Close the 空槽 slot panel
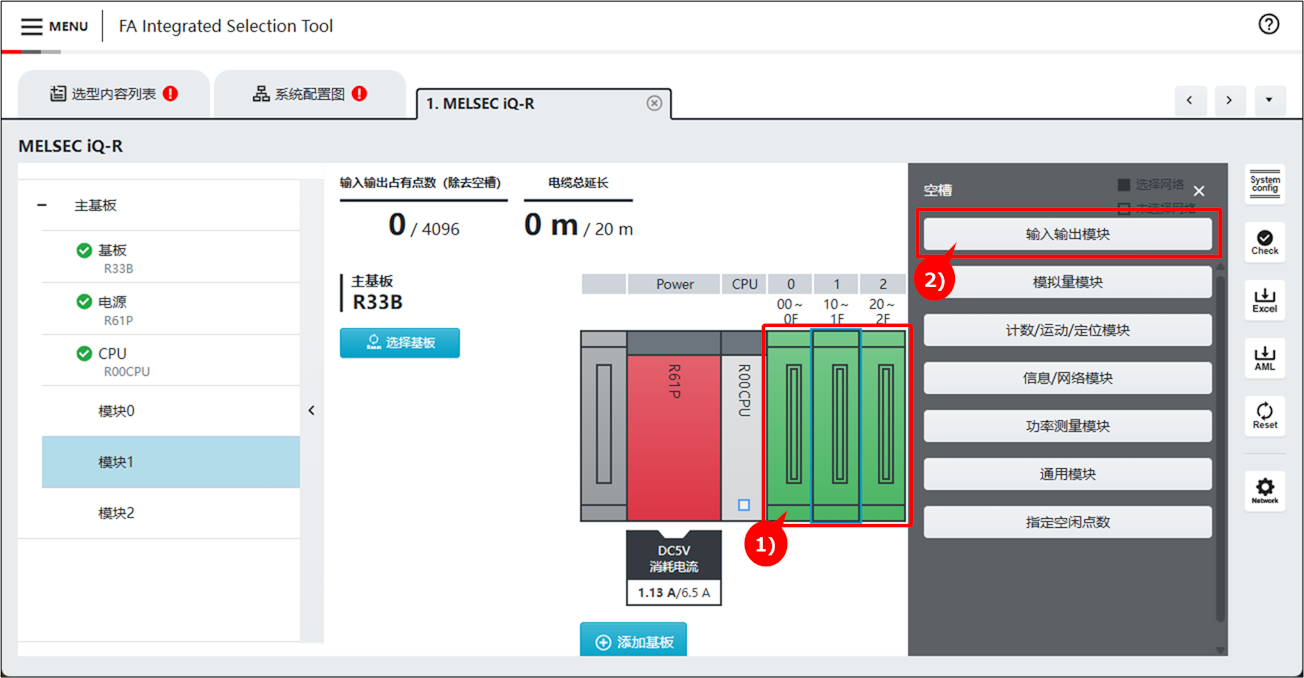Viewport: 1304px width, 678px height. click(x=1199, y=191)
